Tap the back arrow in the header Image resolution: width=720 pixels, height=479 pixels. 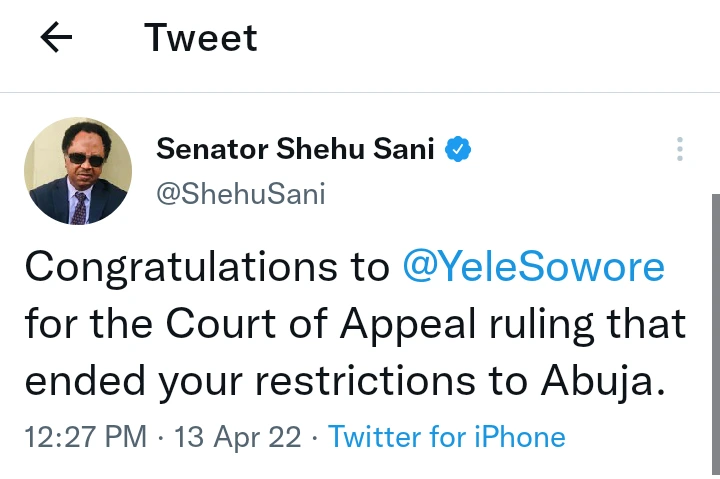click(x=57, y=38)
